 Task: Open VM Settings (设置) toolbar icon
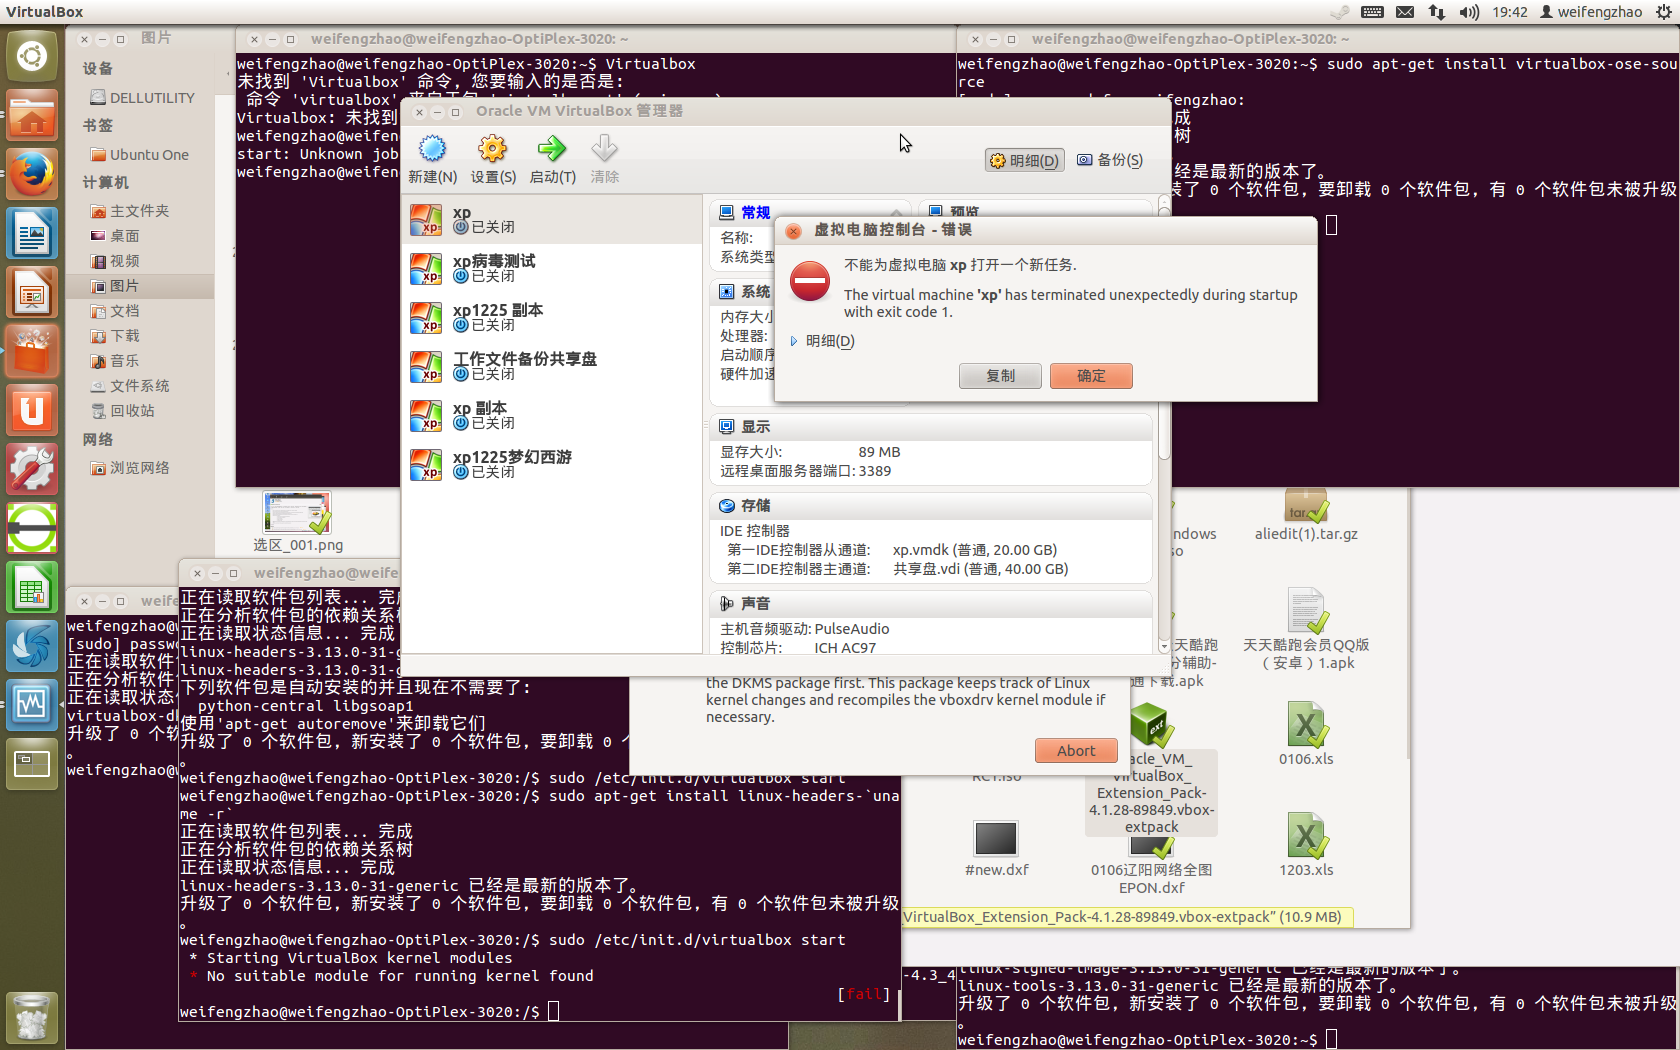coord(492,150)
